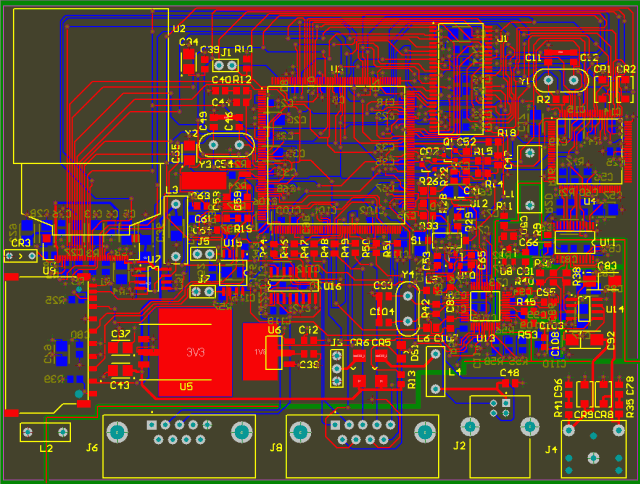Click the CR3 diode footprint
The height and width of the screenshot is (484, 640).
coord(20,256)
